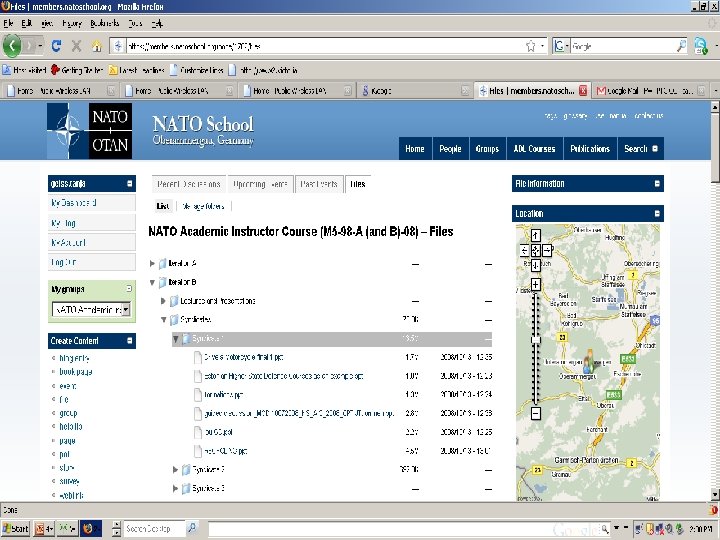Screen dimensions: 720x540
Task: Expand the Iteration A folder
Action: (x=152, y=264)
